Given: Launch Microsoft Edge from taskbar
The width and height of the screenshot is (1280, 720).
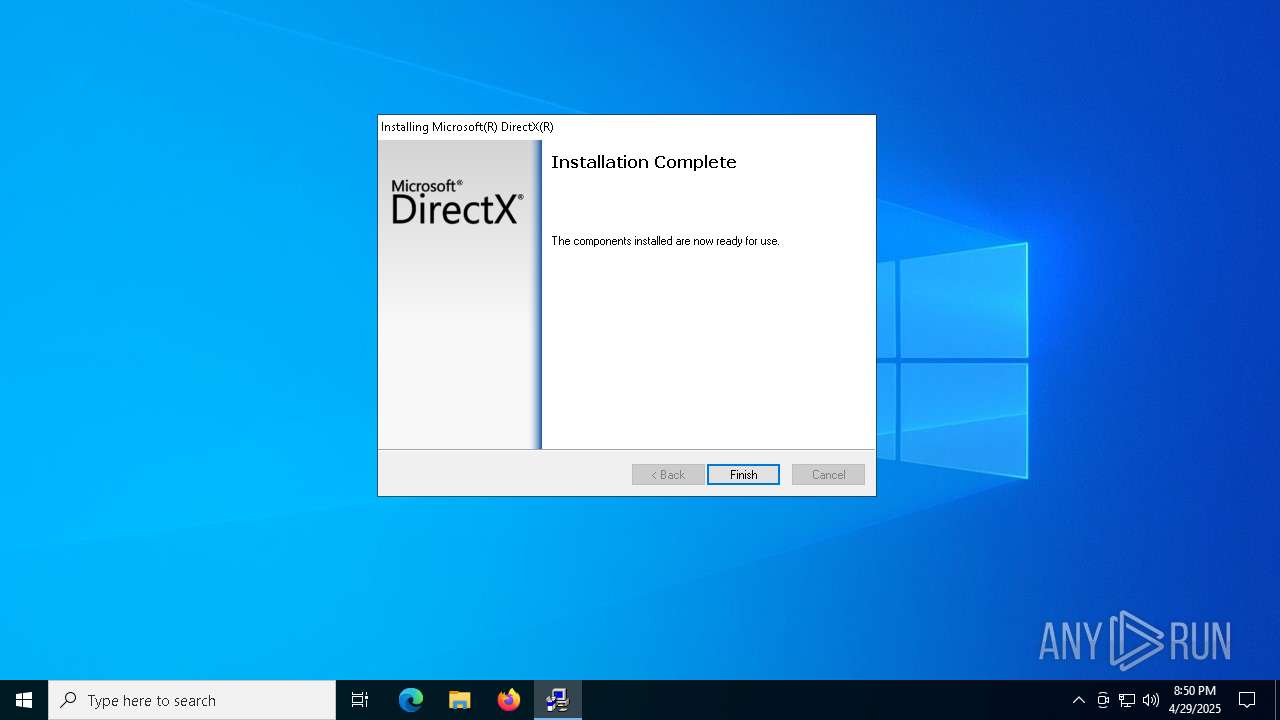Looking at the screenshot, I should (x=411, y=700).
